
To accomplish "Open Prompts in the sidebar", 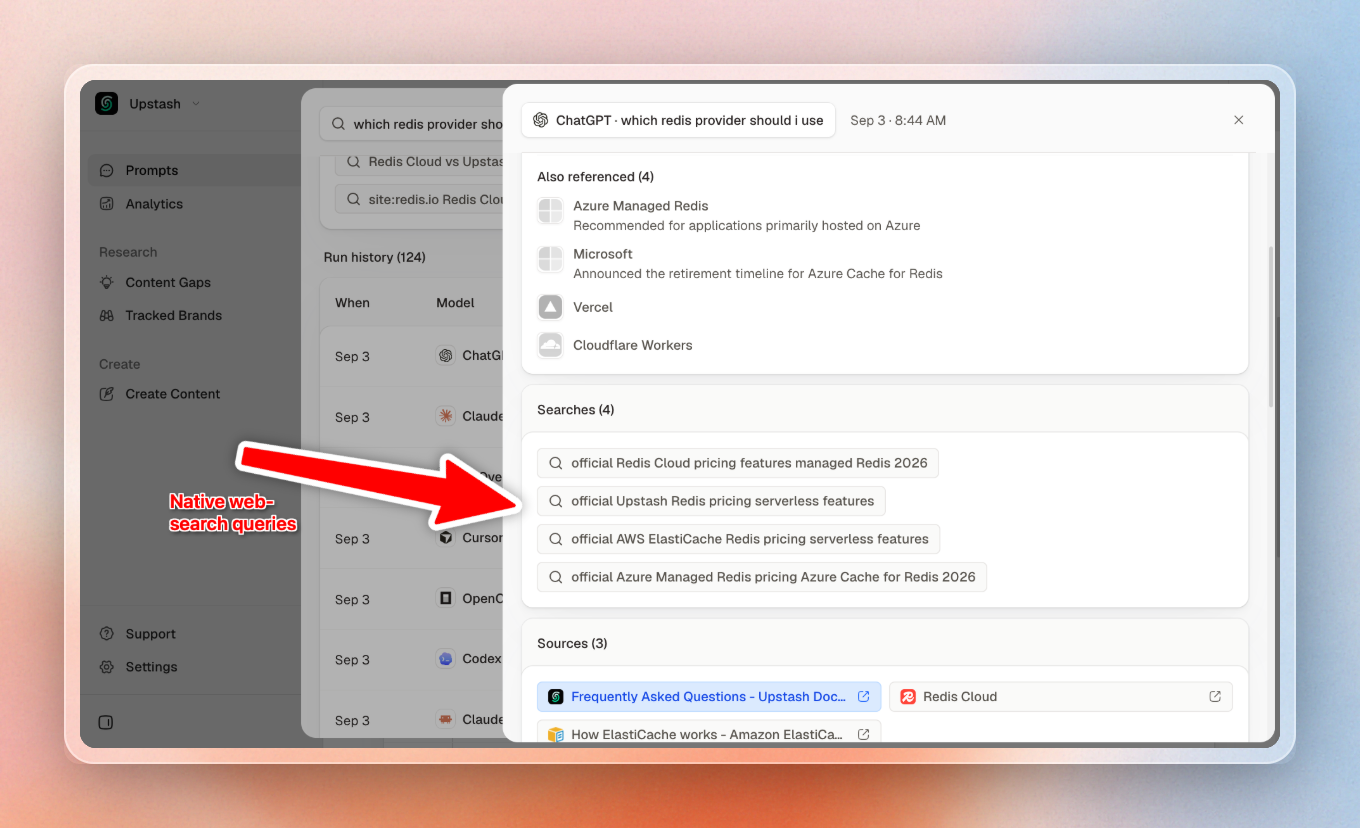I will [x=194, y=170].
